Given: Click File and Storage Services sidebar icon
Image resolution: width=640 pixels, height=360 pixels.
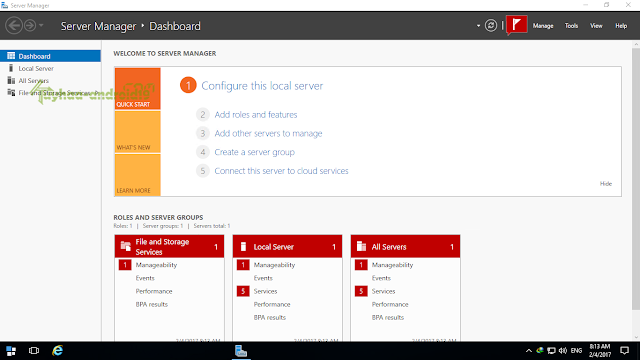Looking at the screenshot, I should pos(11,93).
